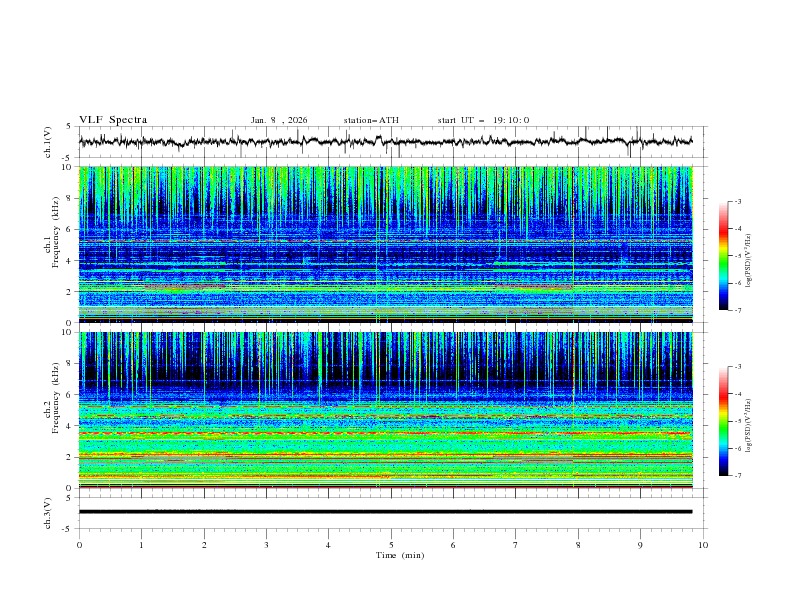The height and width of the screenshot is (612, 792).
Task: Click the 'VLF Spectra' title text
Action: coord(113,120)
